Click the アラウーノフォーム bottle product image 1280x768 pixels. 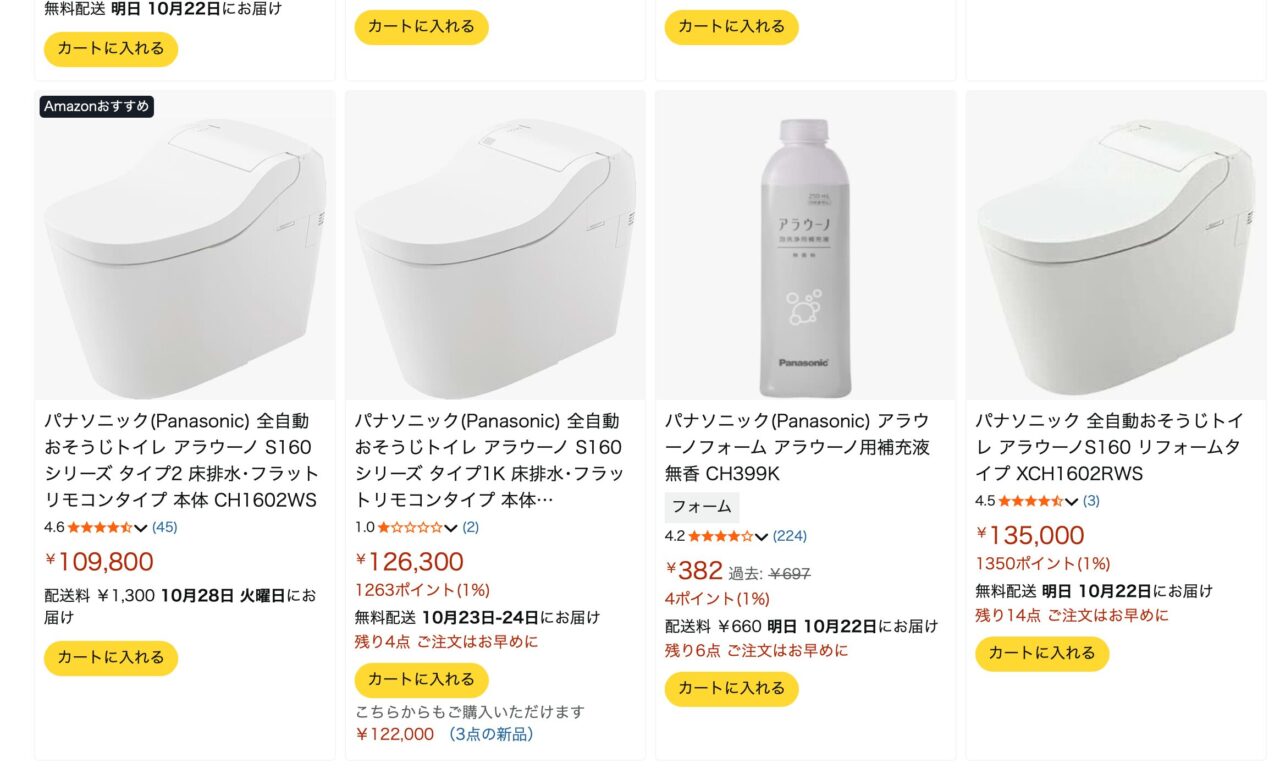coord(805,246)
